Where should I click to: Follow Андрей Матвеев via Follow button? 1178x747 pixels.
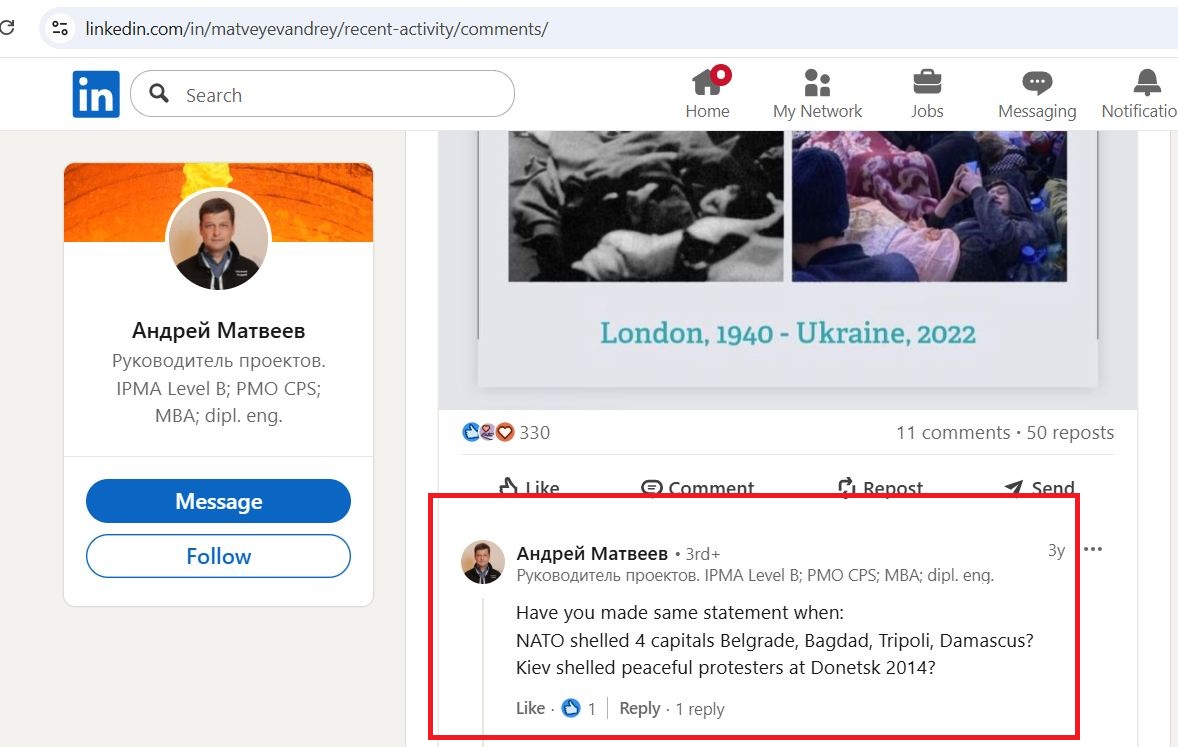point(218,556)
